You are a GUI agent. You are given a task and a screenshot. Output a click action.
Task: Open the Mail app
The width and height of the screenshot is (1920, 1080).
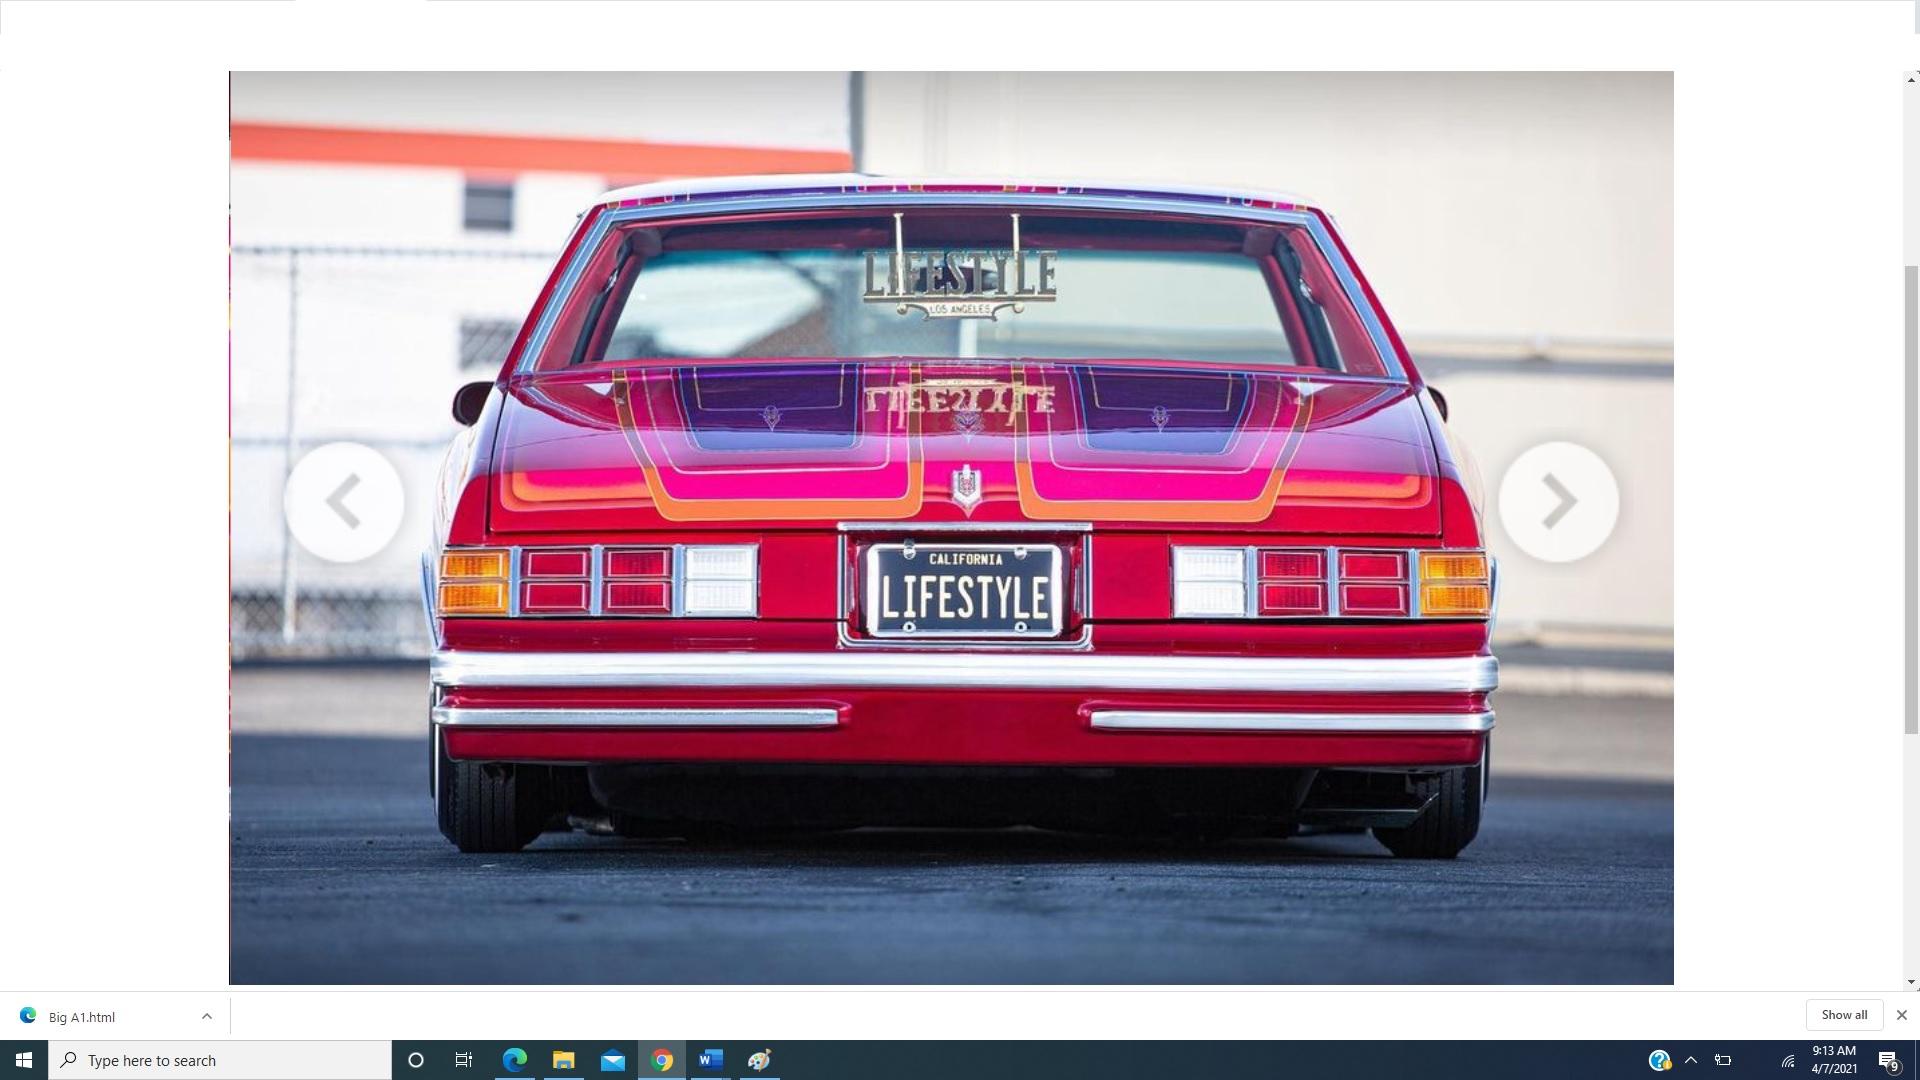coord(612,1060)
